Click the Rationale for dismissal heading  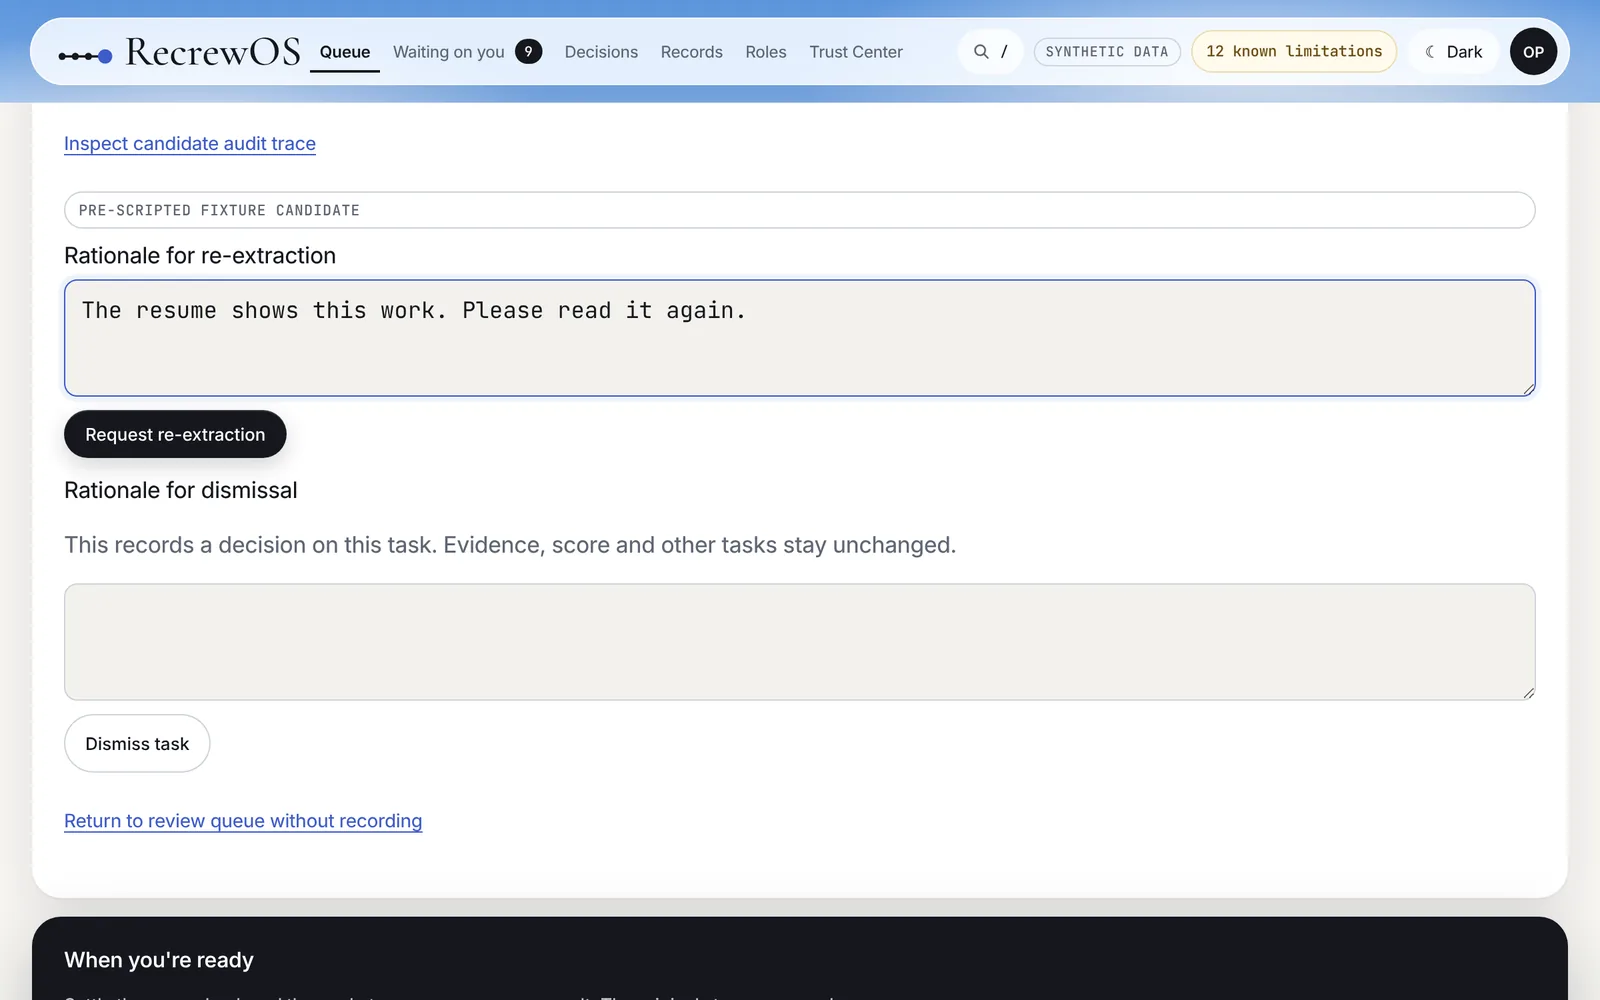(x=181, y=490)
